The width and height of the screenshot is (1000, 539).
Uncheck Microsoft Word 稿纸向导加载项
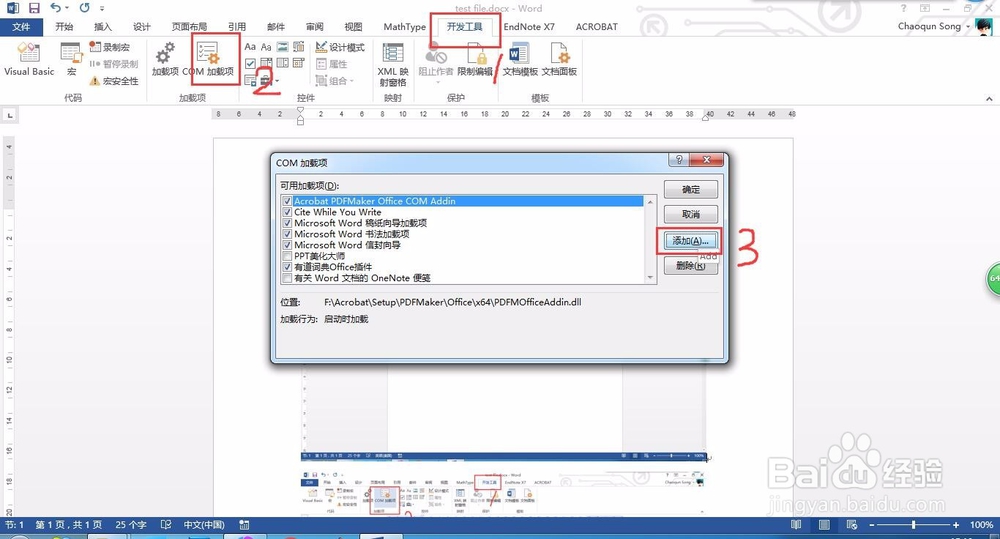pos(287,223)
